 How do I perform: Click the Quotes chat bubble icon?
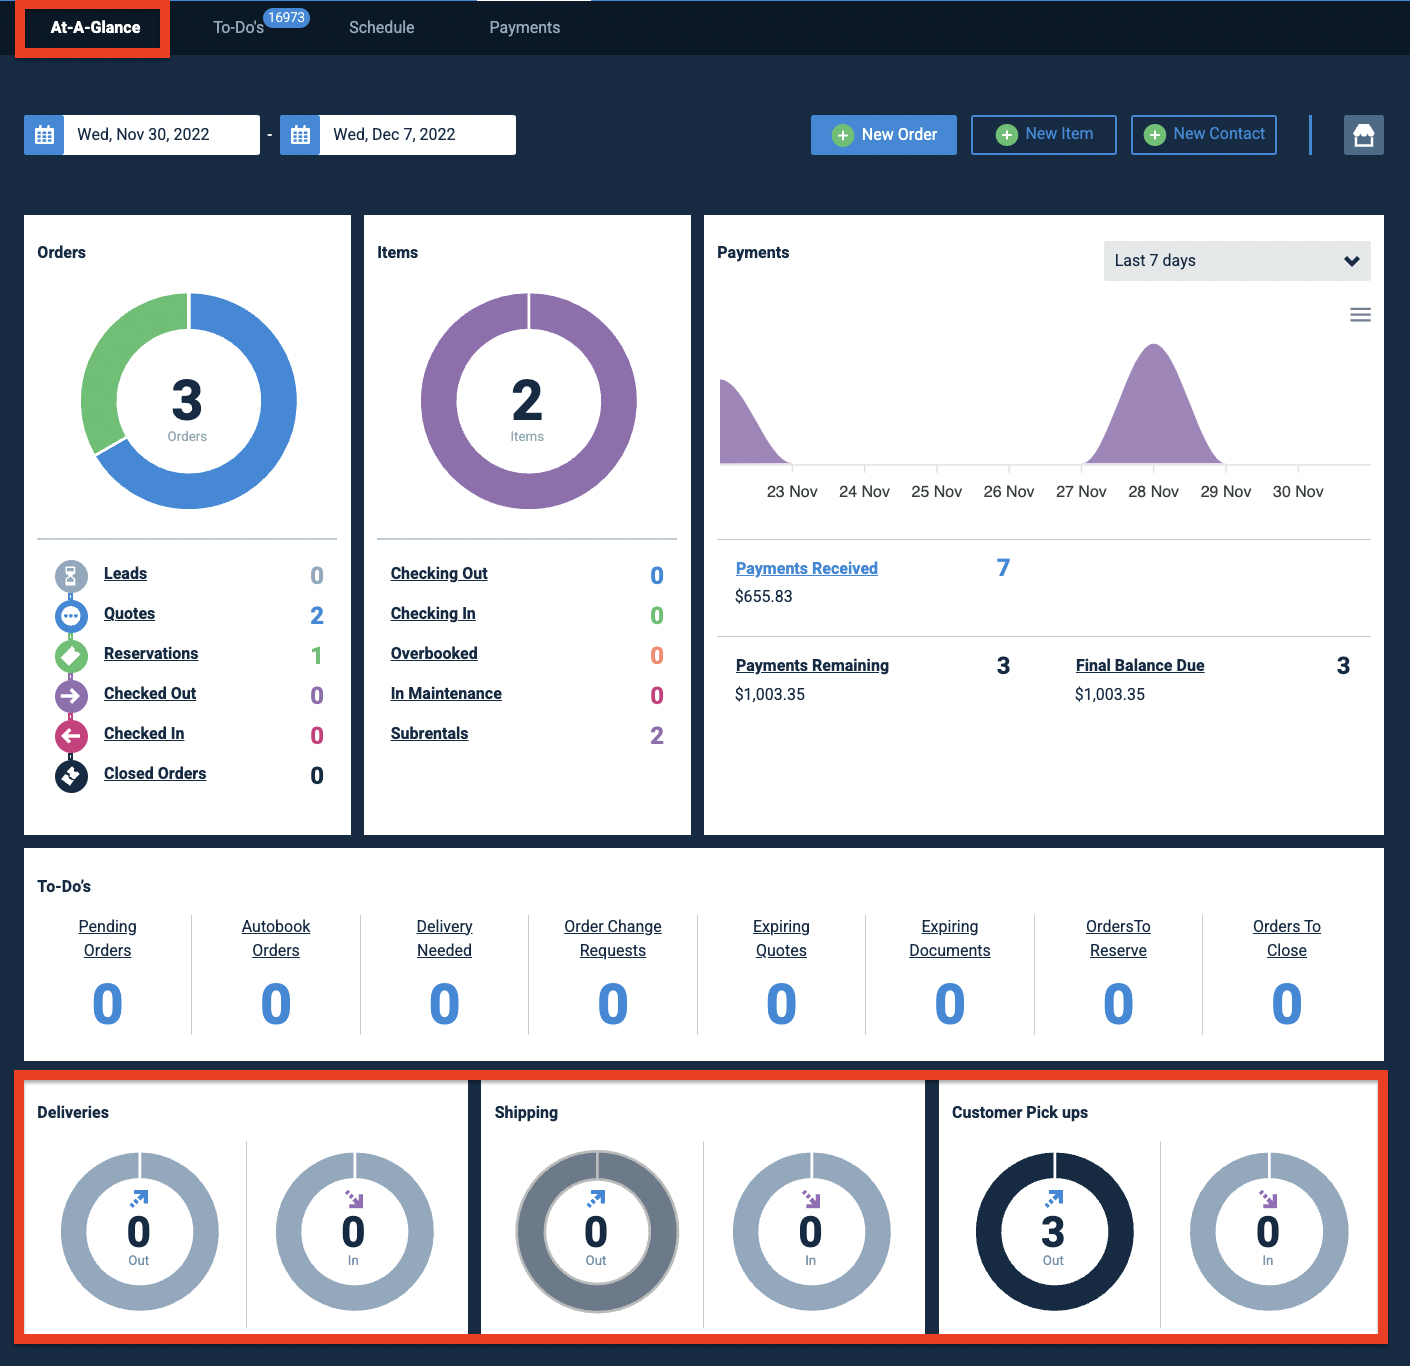pyautogui.click(x=71, y=616)
